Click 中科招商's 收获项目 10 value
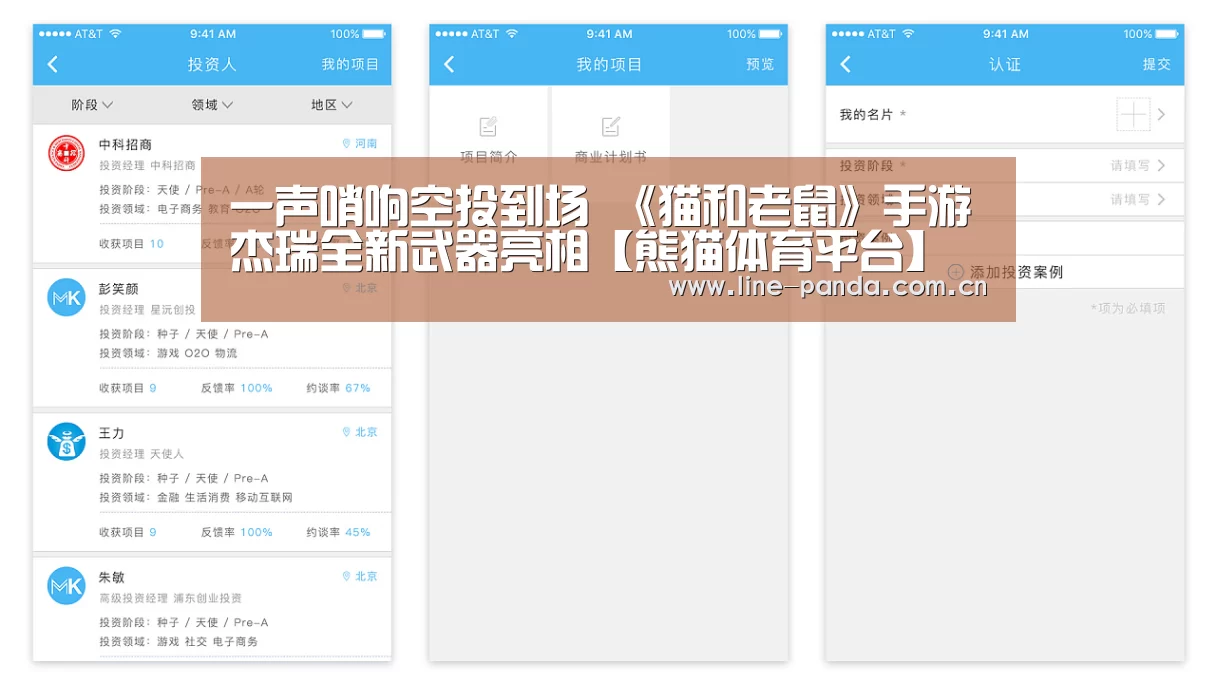Screen dimensions: 1216x684 157,244
